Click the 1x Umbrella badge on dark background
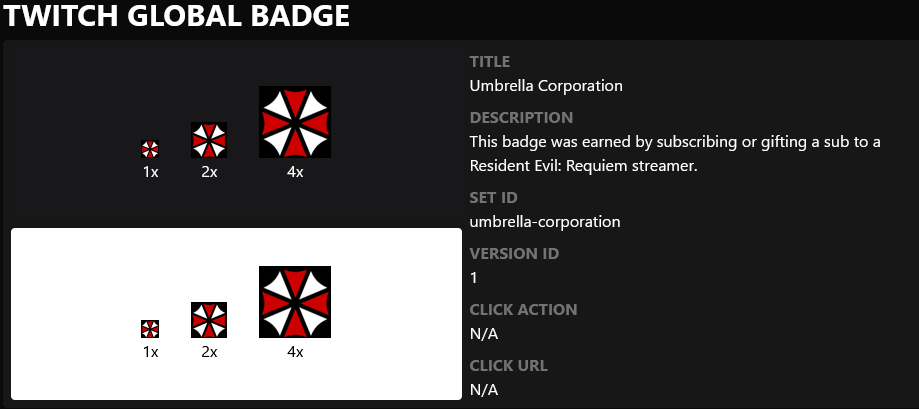The width and height of the screenshot is (919, 409). pos(150,149)
